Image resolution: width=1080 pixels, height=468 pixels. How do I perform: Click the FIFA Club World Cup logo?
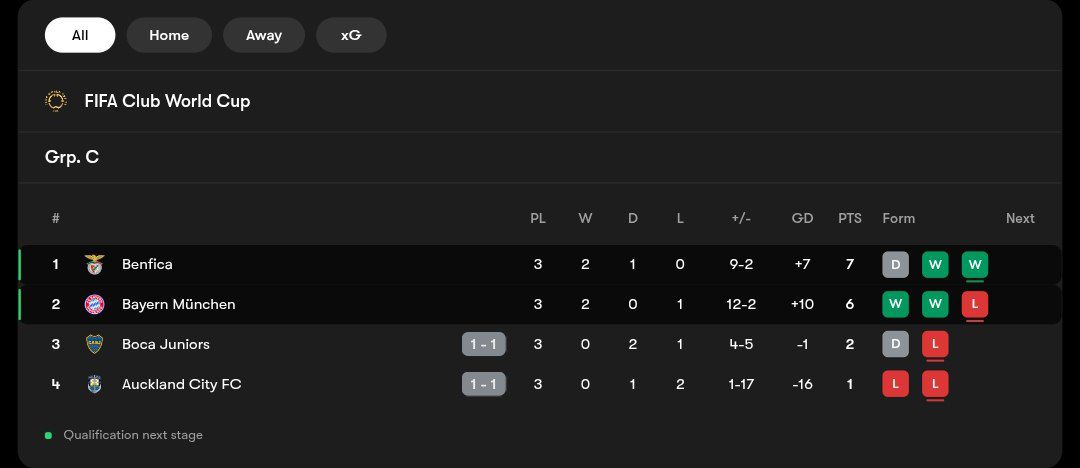56,101
